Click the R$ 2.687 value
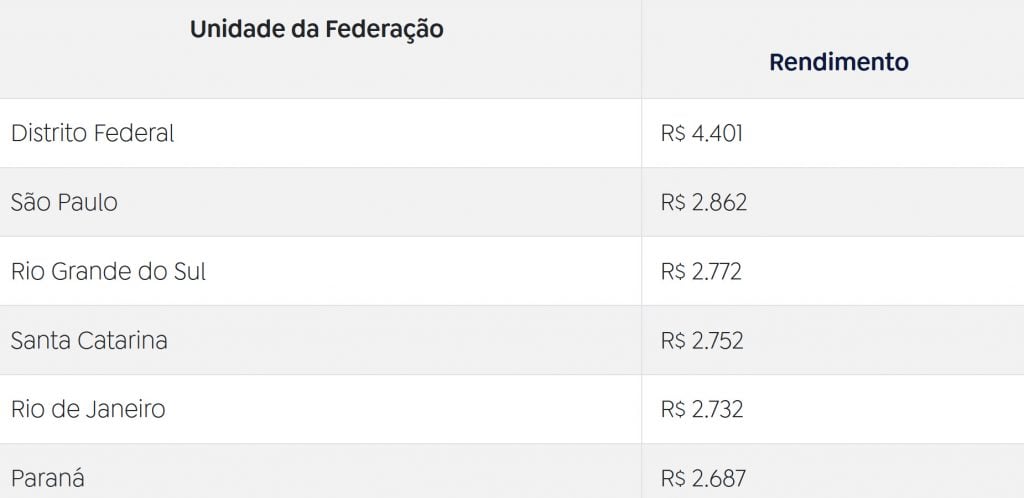This screenshot has width=1024, height=498. point(703,478)
